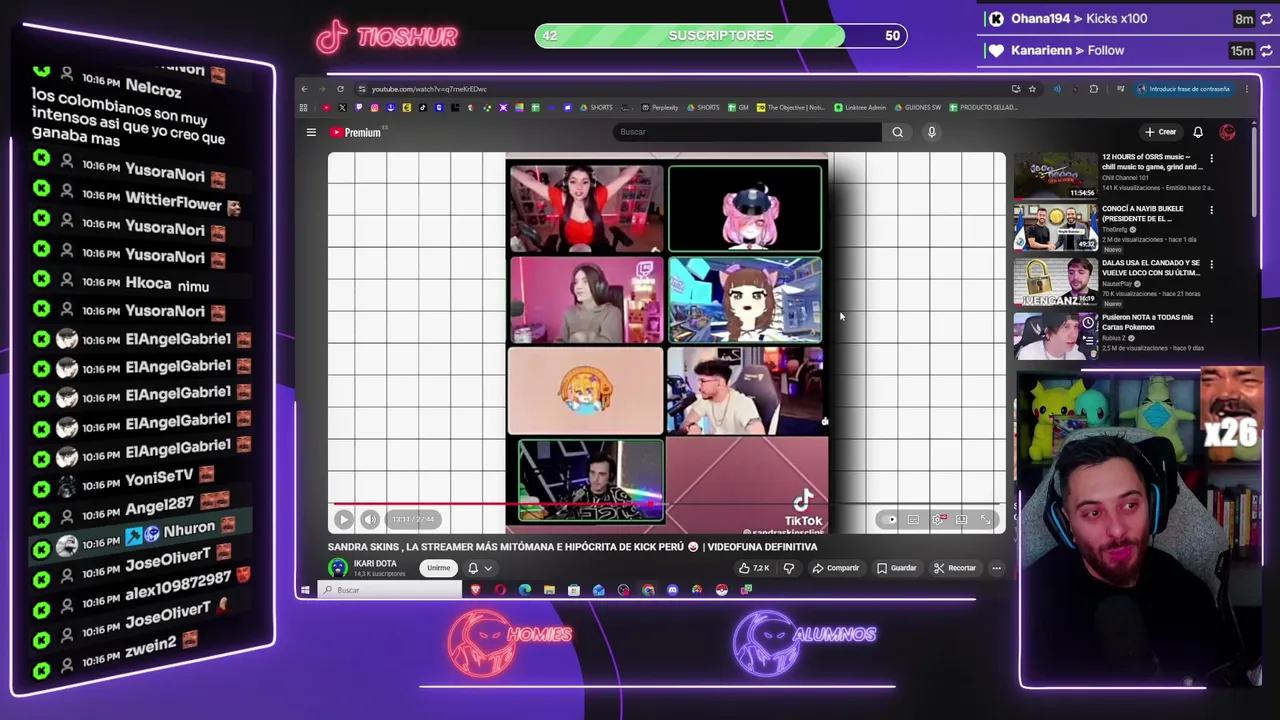
Task: Mute the video with the speaker icon
Action: (x=369, y=519)
